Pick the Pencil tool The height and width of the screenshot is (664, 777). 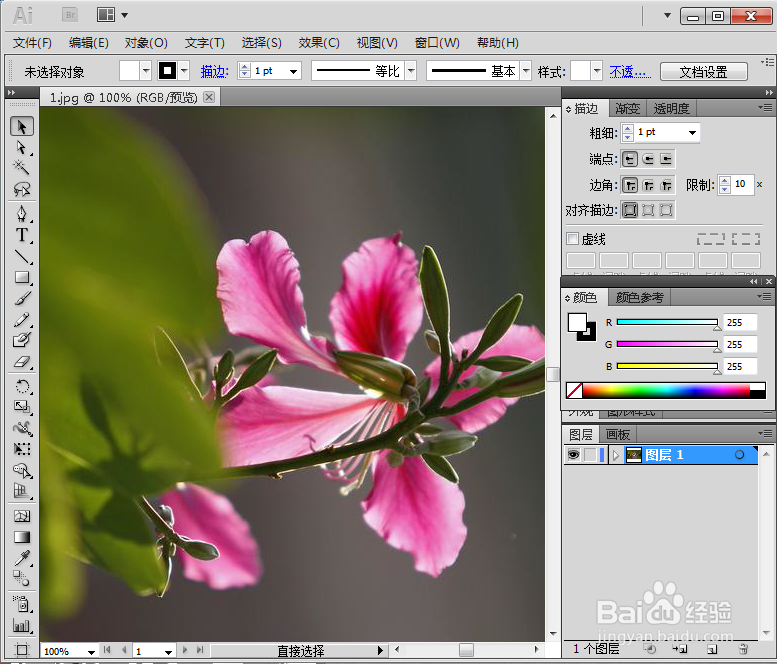pyautogui.click(x=22, y=320)
